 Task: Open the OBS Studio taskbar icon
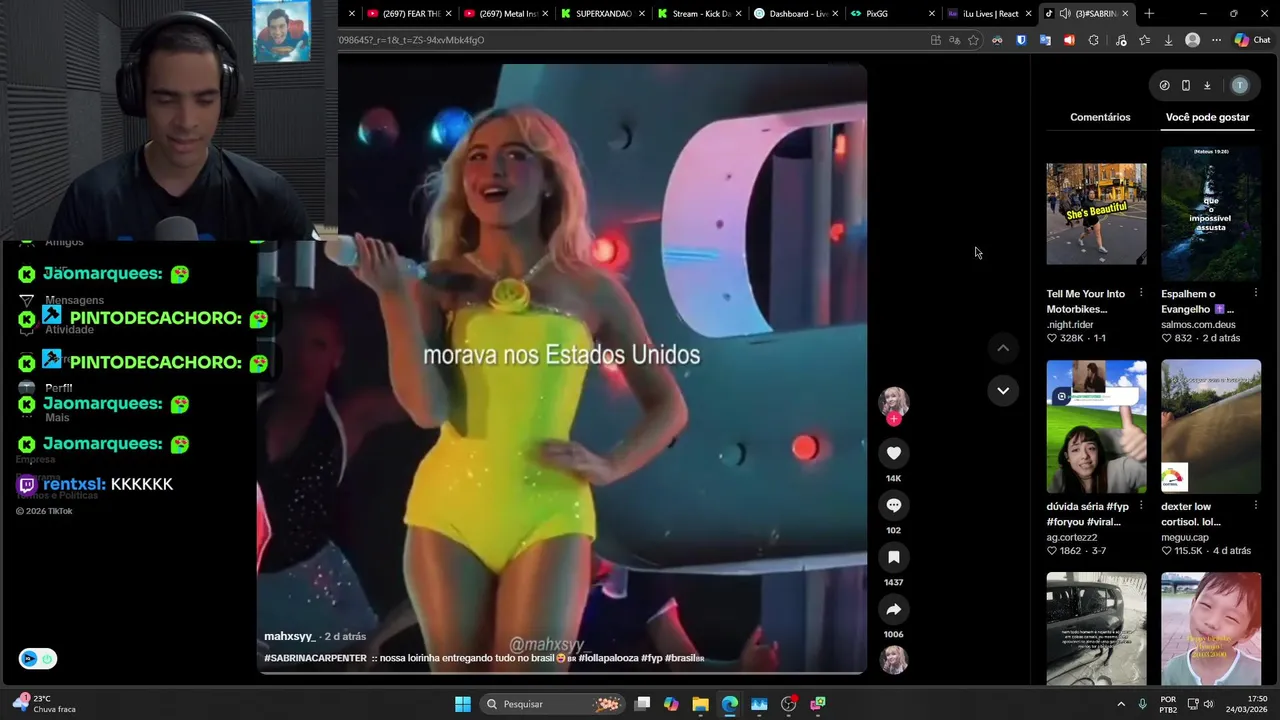click(x=789, y=704)
